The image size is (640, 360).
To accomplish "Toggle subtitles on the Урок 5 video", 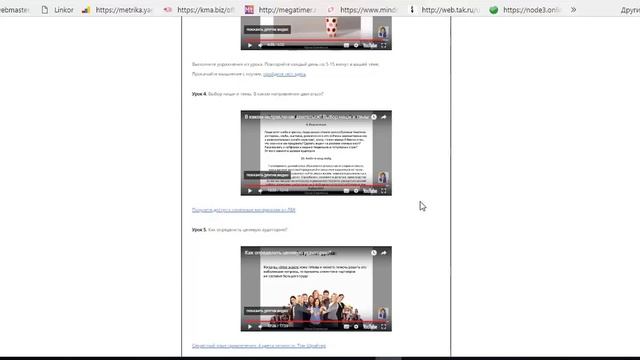I will [x=346, y=327].
